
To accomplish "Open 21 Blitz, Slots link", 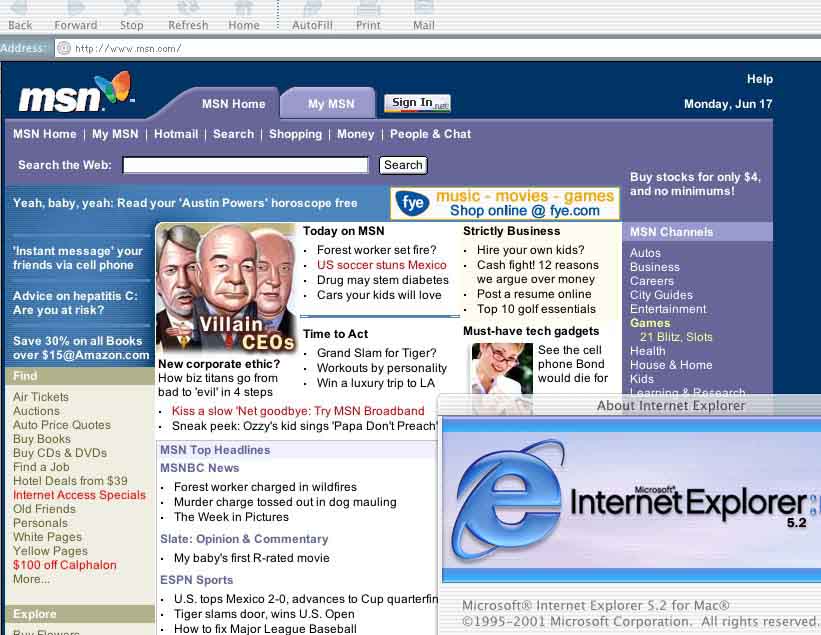I will tap(676, 337).
